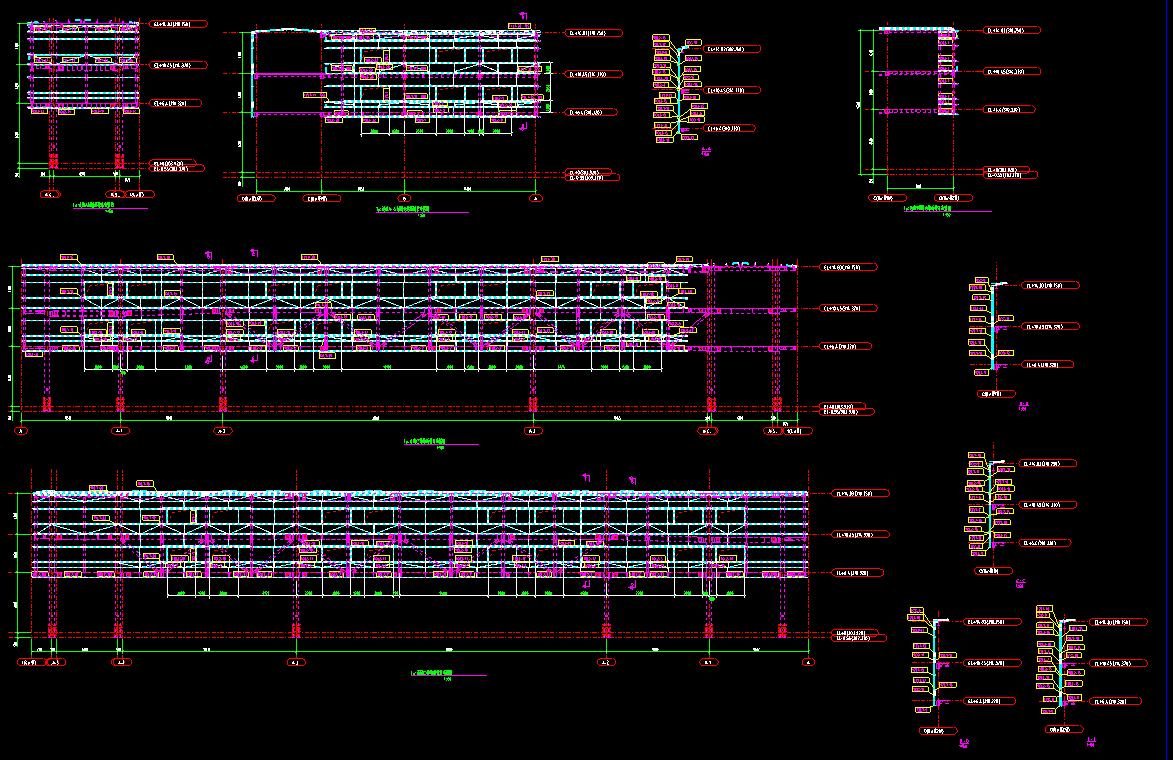Click the magenta label under the first wall section detail
1173x760 pixels.
tap(705, 152)
